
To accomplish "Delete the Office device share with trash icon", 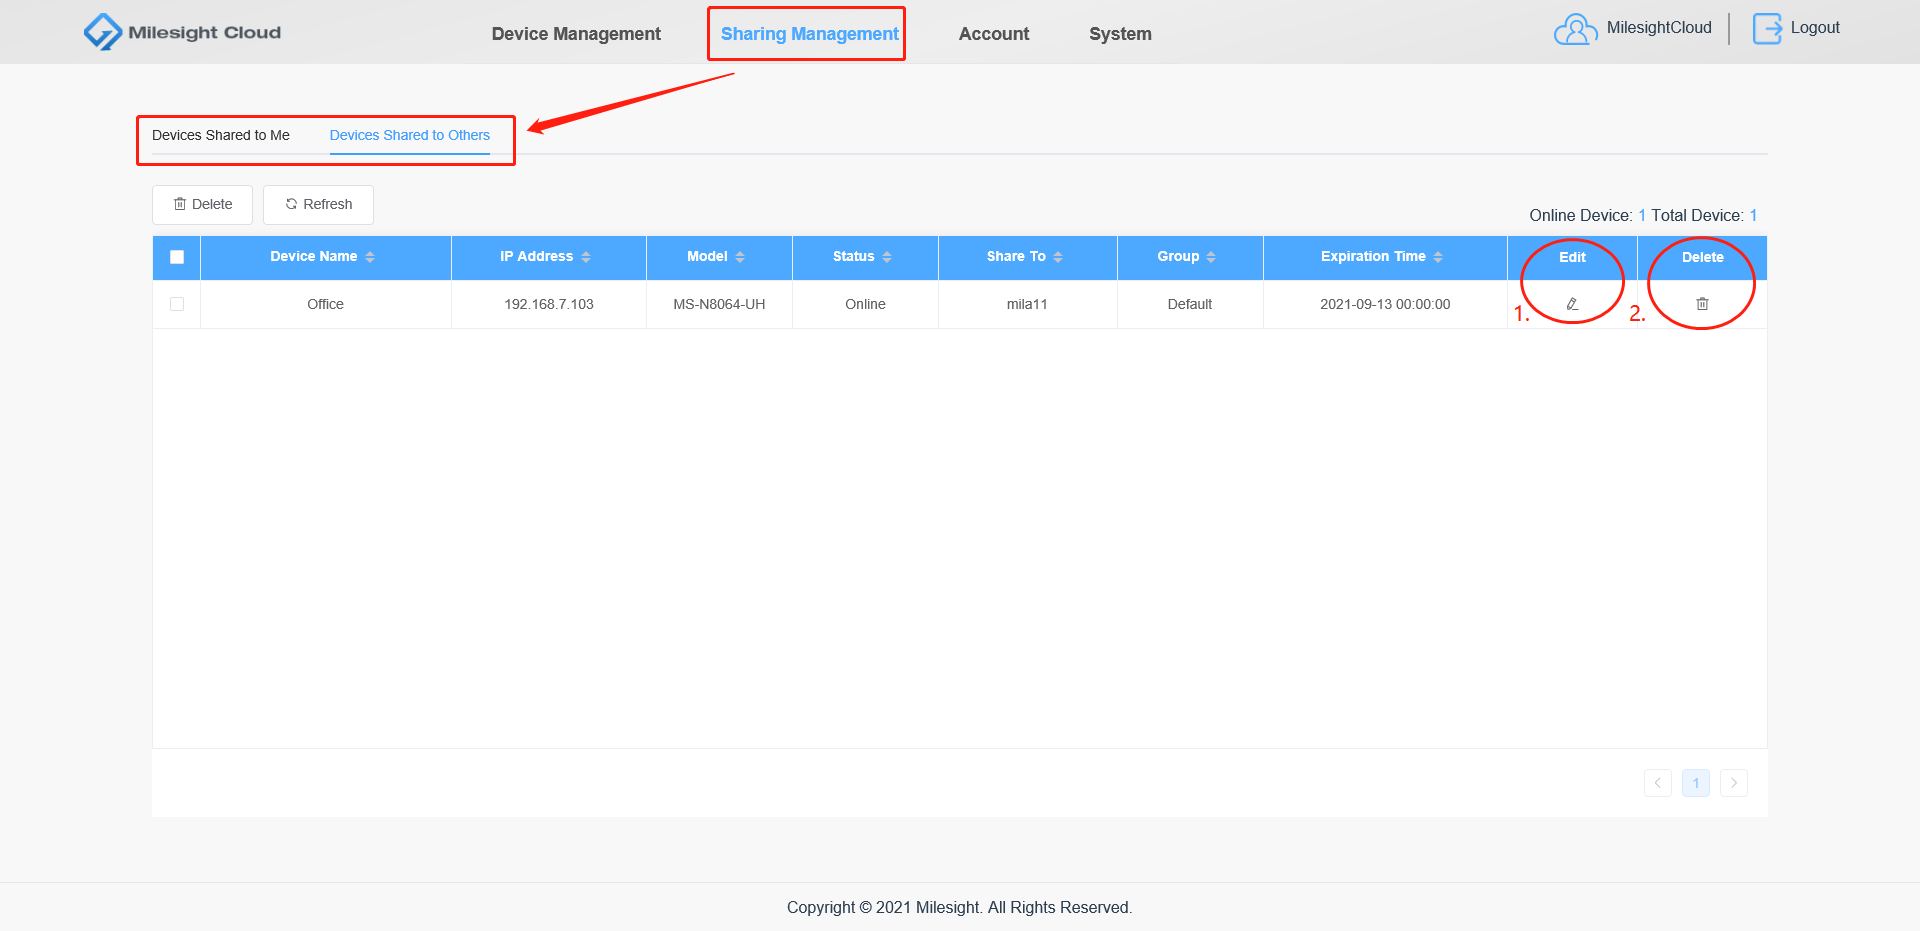I will pos(1702,304).
